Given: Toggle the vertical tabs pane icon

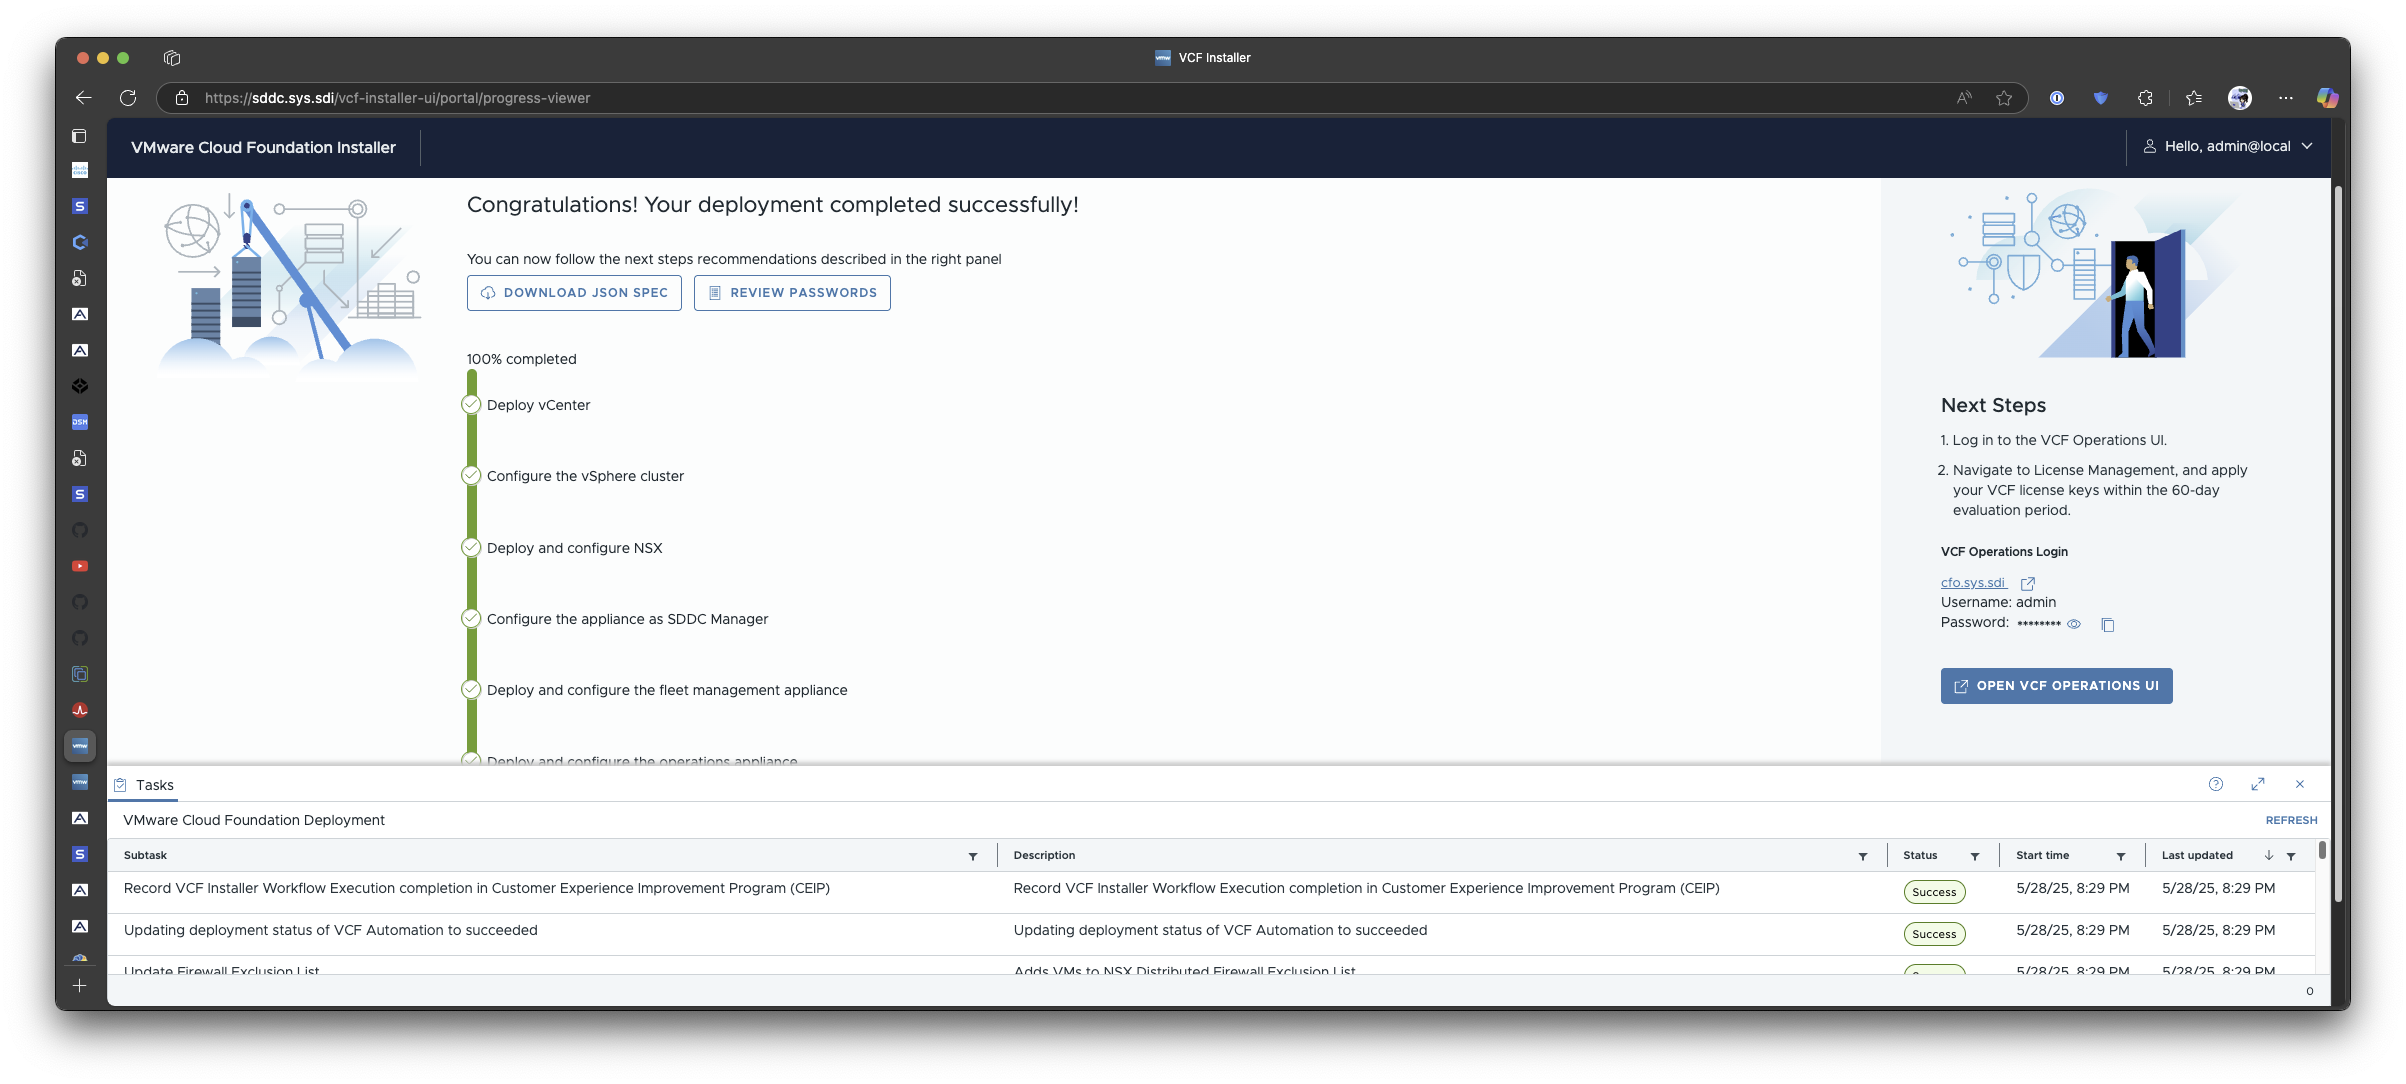Looking at the screenshot, I should pyautogui.click(x=80, y=136).
